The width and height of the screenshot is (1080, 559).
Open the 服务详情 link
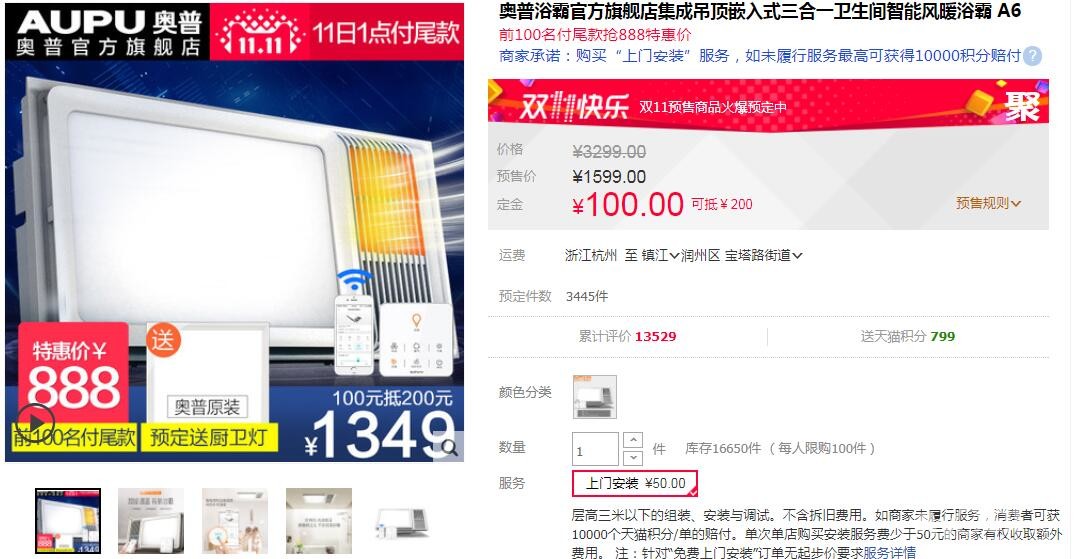[890, 552]
